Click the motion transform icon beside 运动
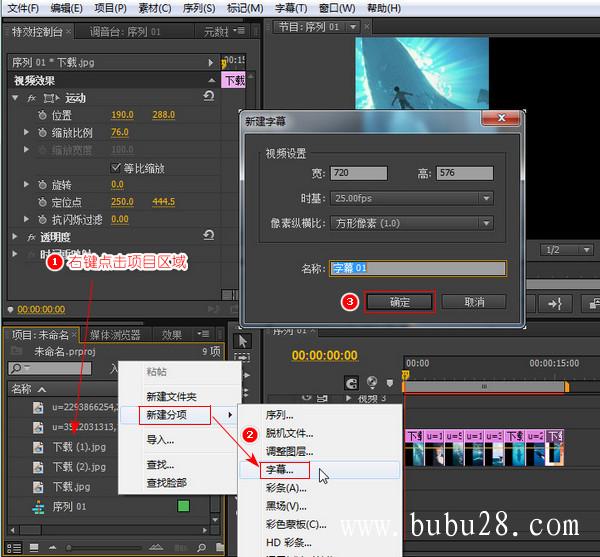This screenshot has width=600, height=557. tap(51, 98)
